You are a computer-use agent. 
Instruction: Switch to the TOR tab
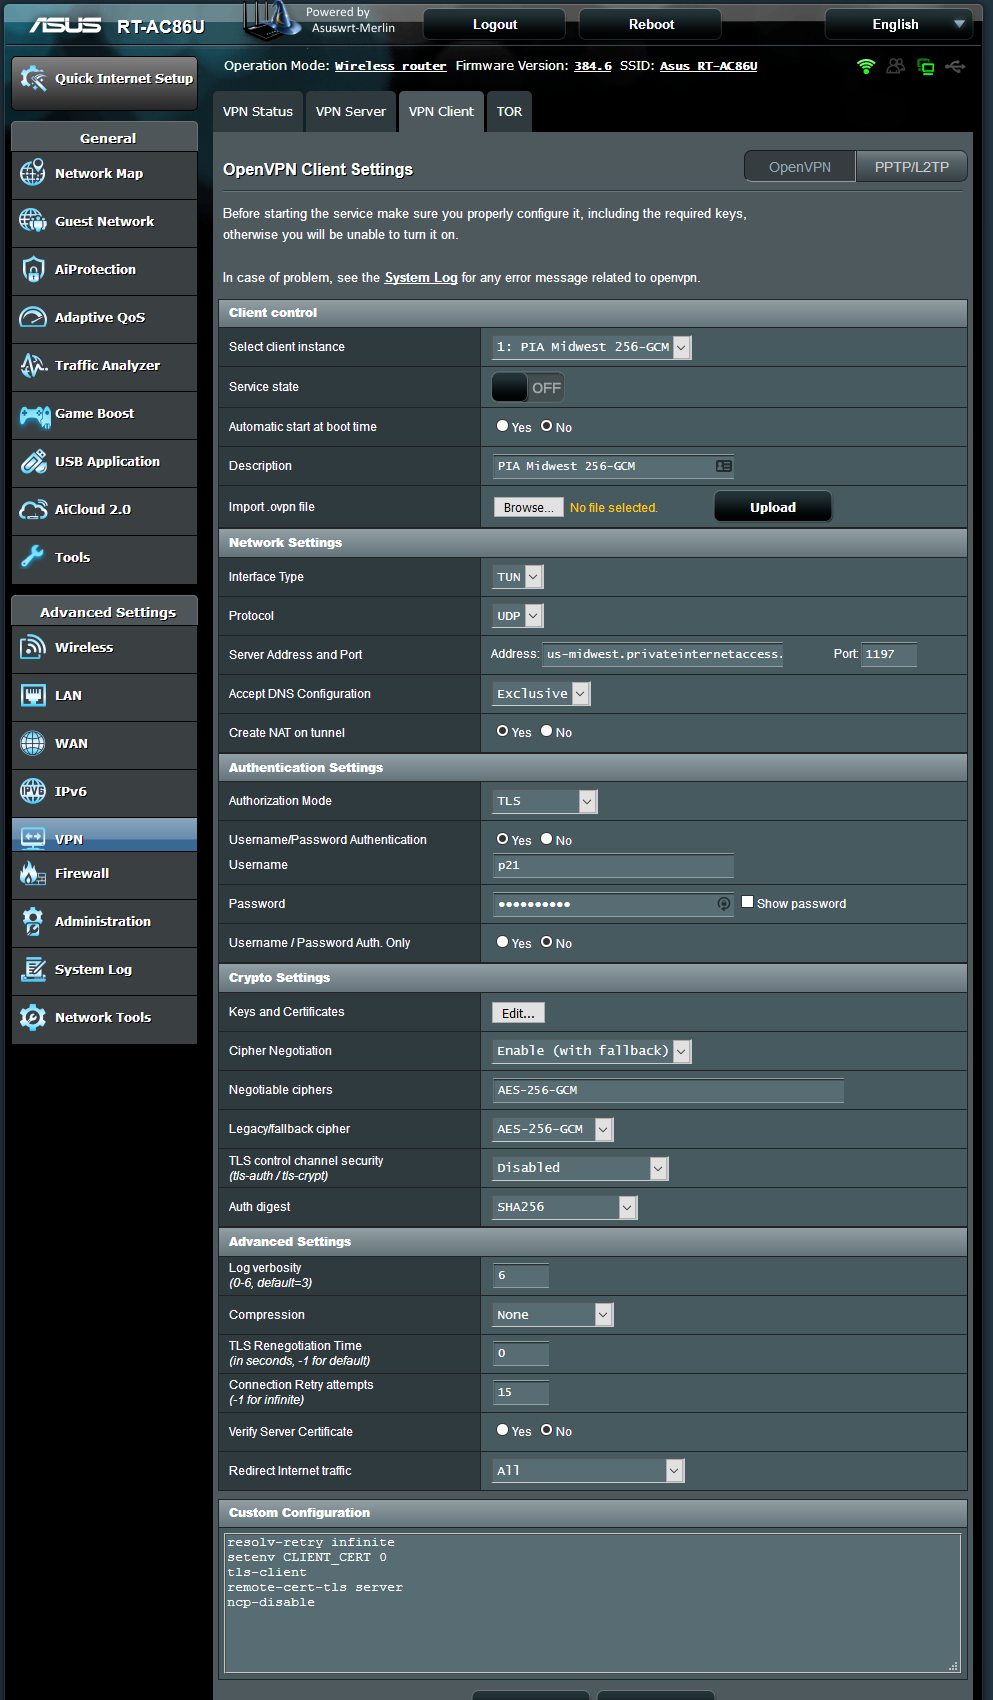[x=510, y=112]
